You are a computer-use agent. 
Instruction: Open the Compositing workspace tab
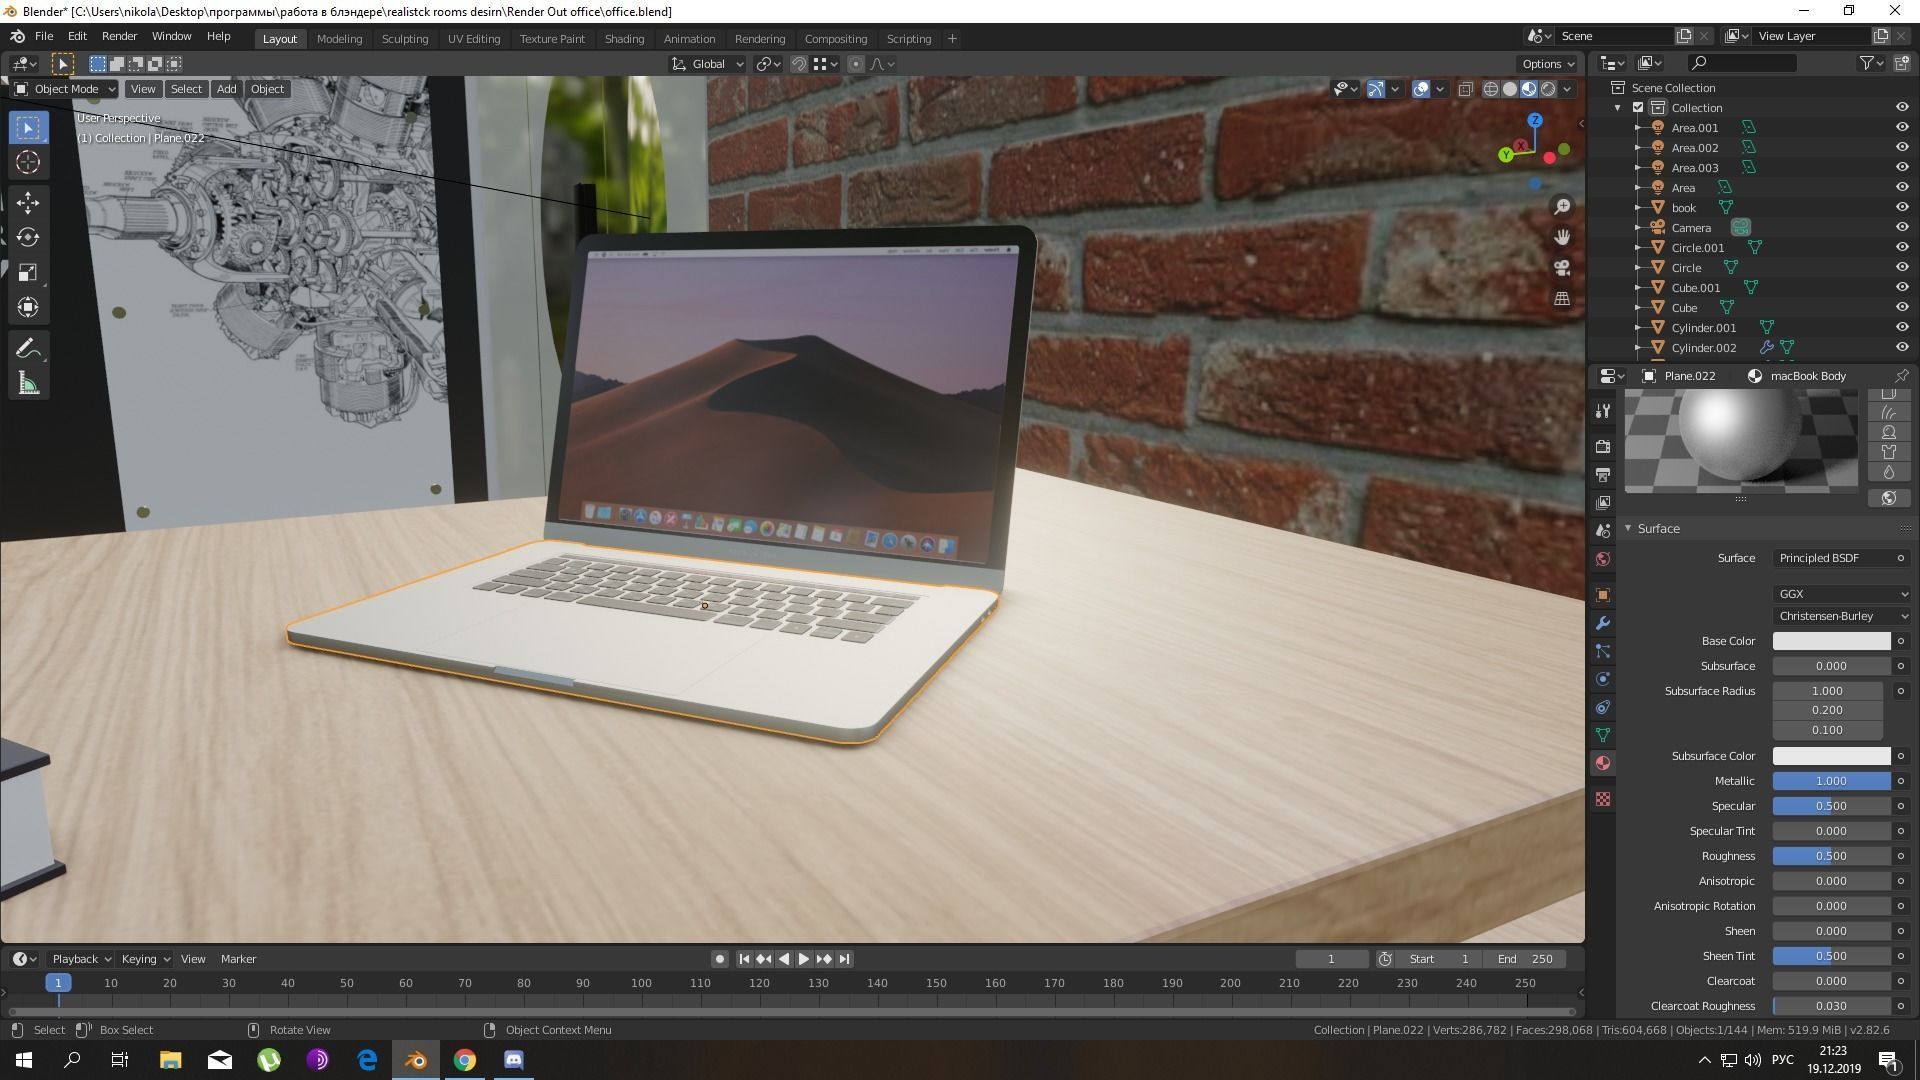(x=835, y=39)
